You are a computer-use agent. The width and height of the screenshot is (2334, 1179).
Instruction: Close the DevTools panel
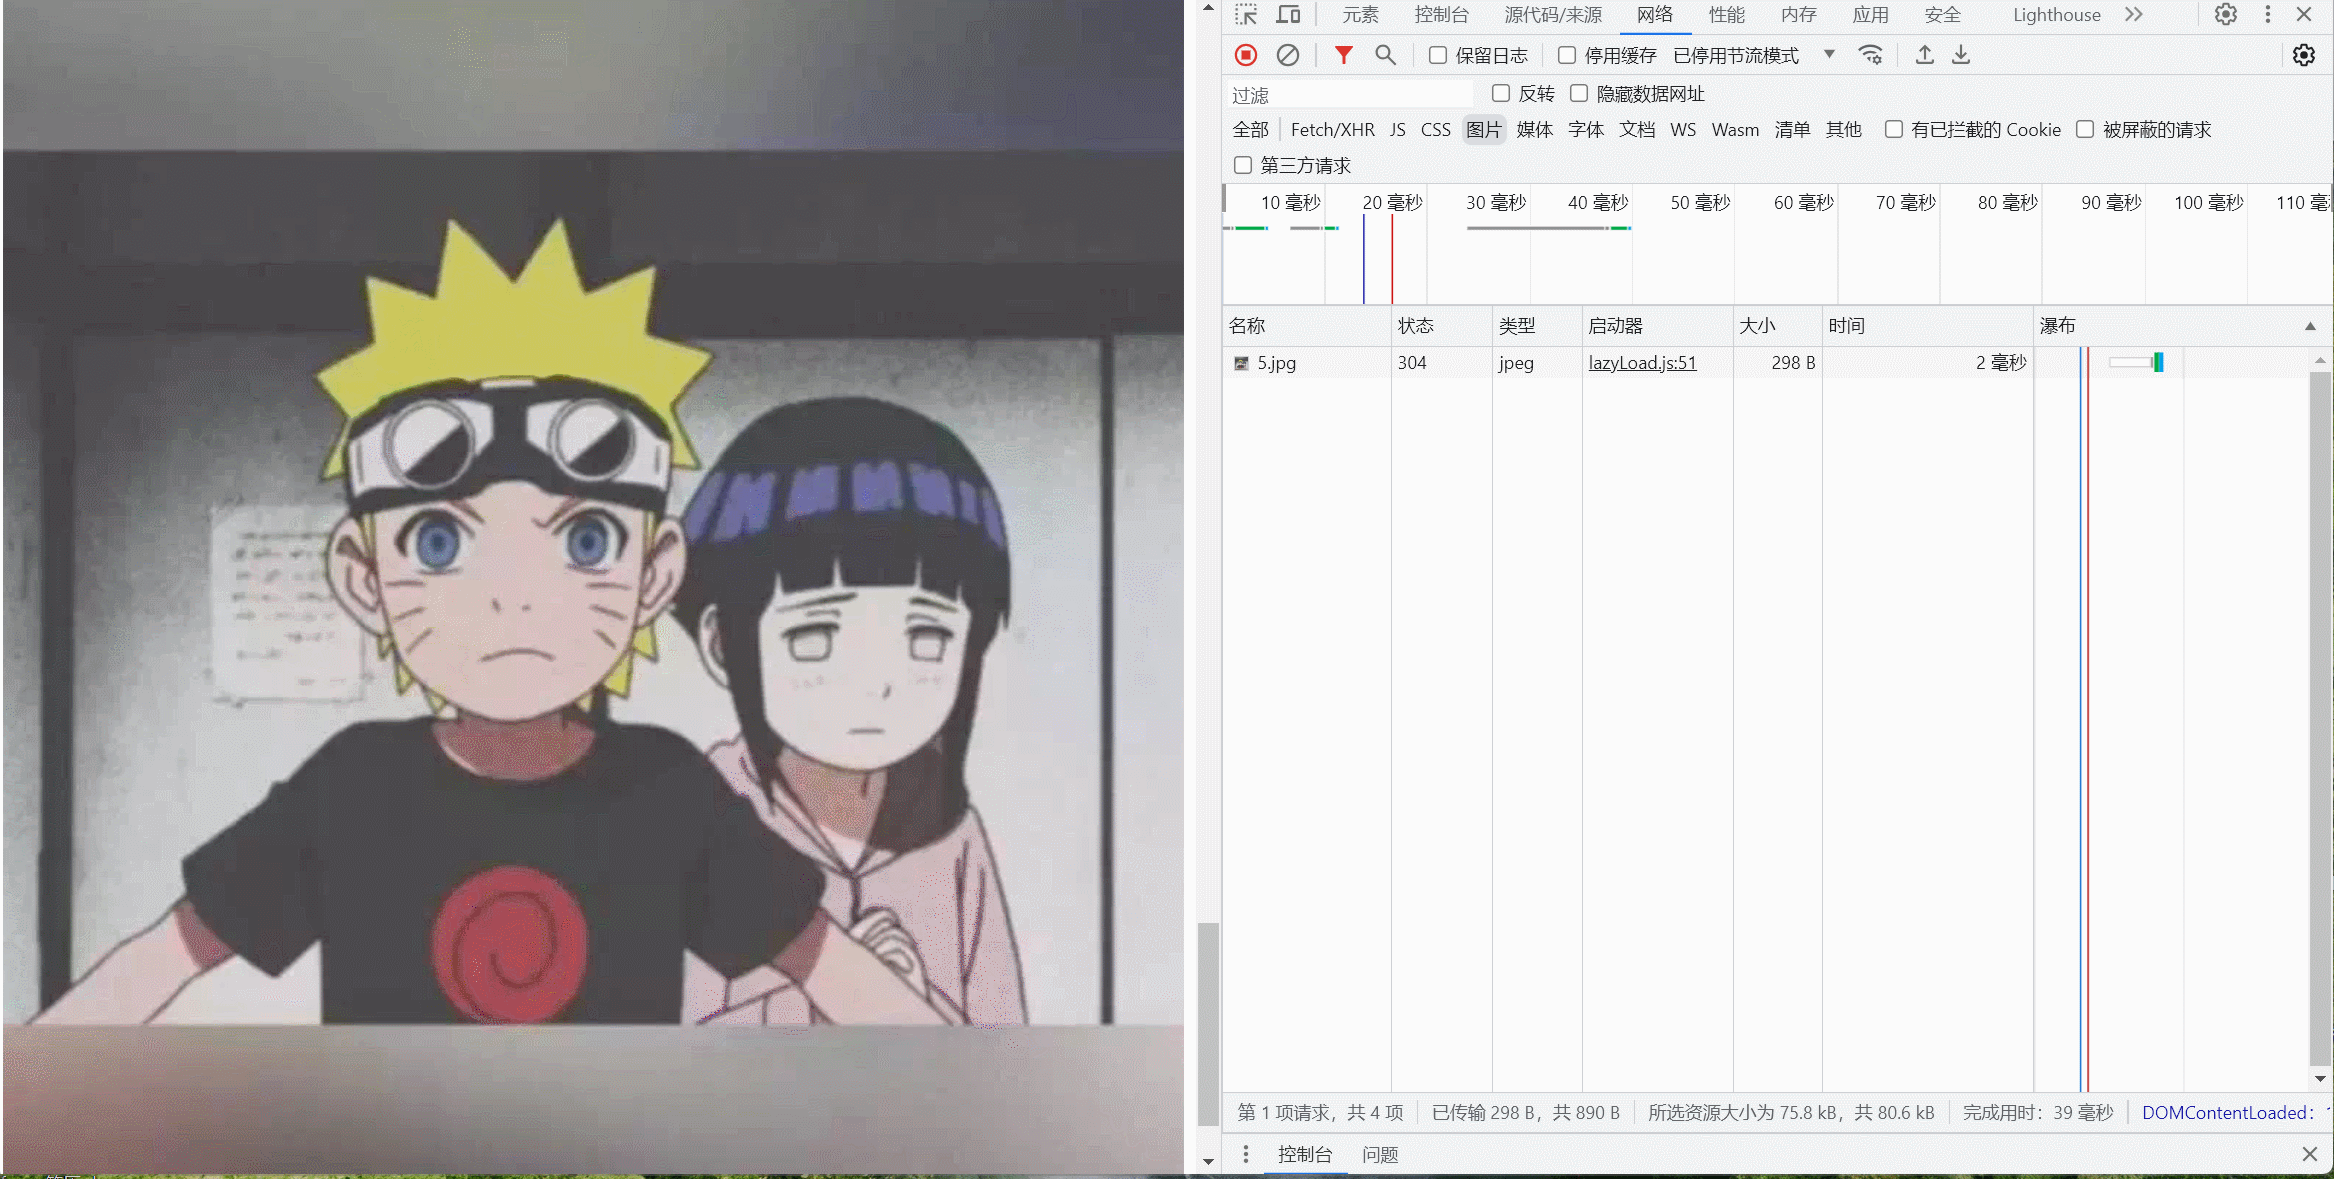2304,15
